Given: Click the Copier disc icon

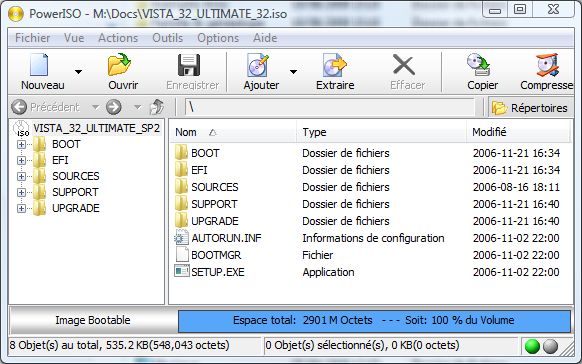Looking at the screenshot, I should point(479,65).
